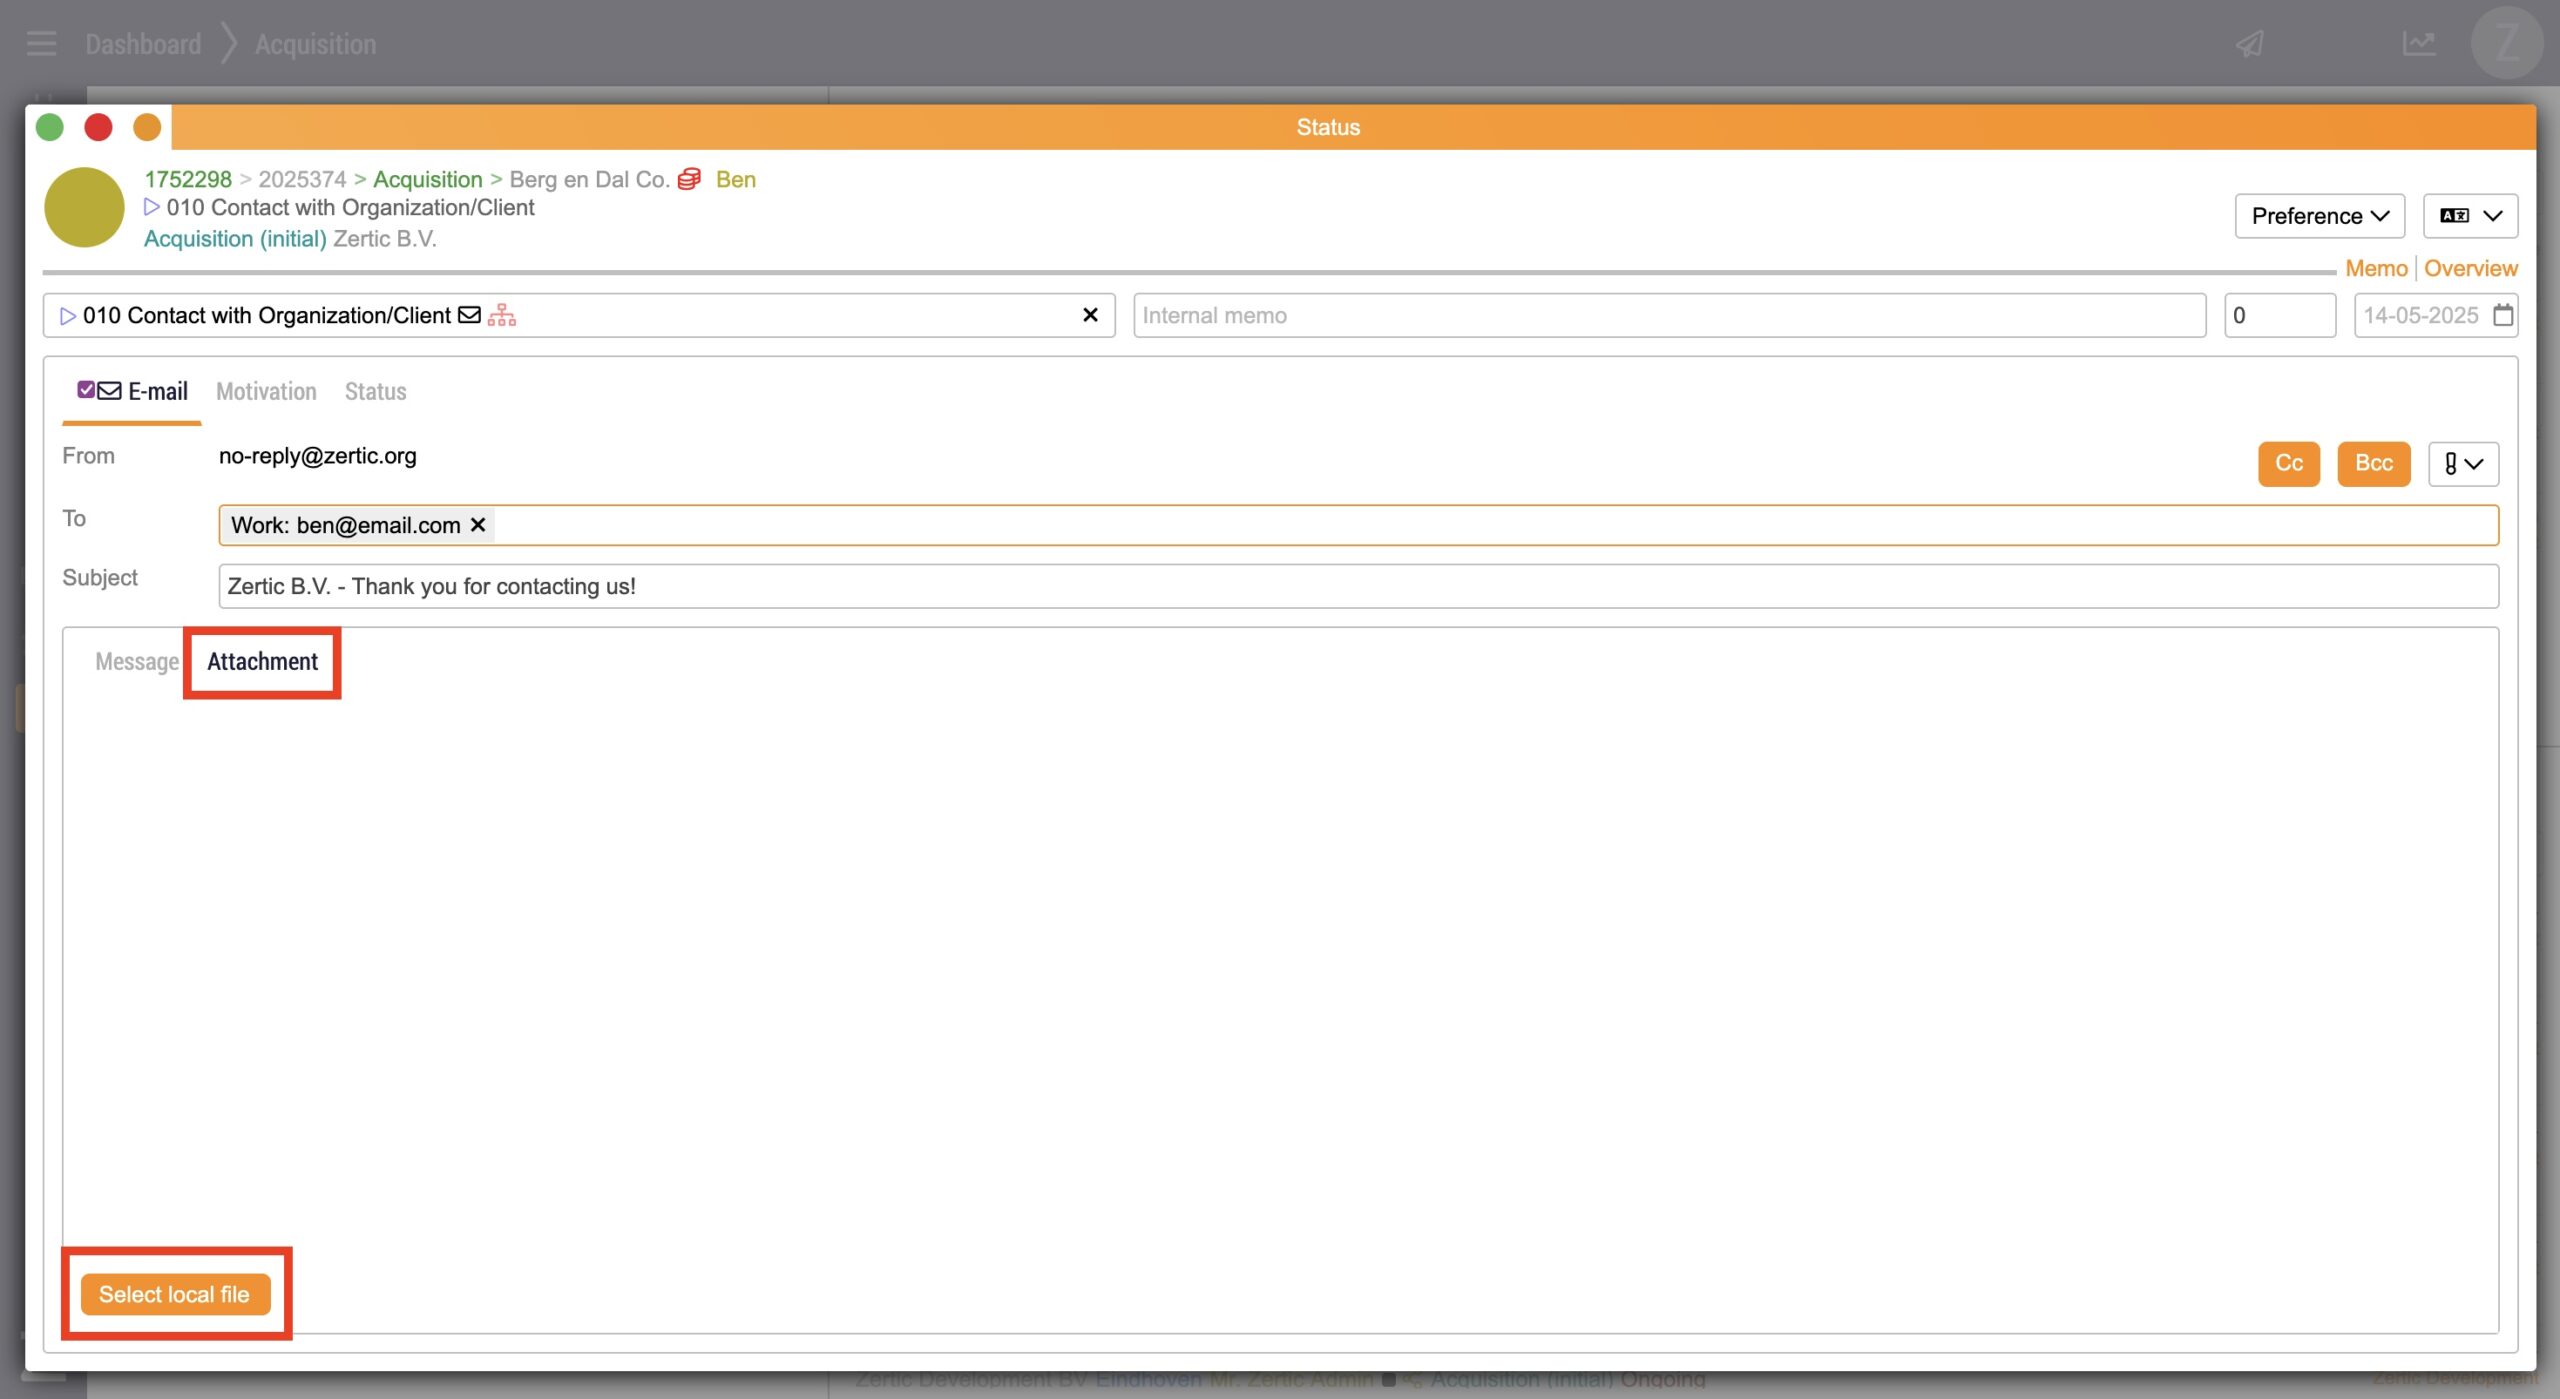Expand the Preference dropdown
This screenshot has height=1399, width=2560.
coord(2319,216)
